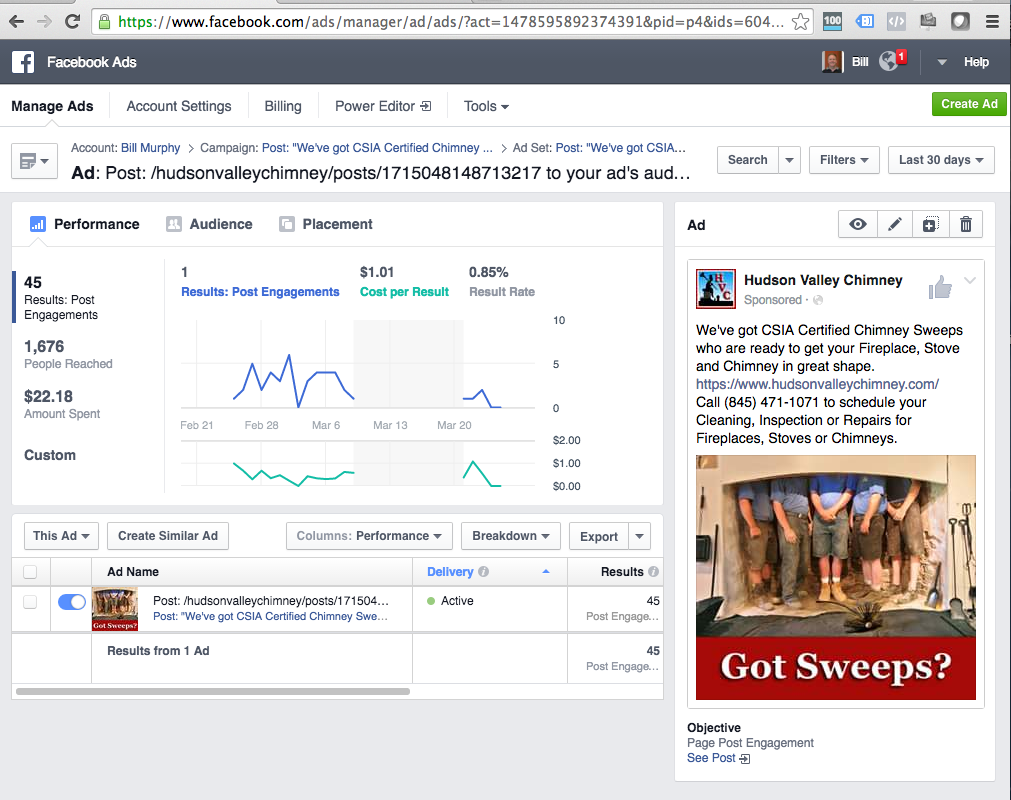Open the globe notifications icon
Screen dimensions: 1011x800
889,61
